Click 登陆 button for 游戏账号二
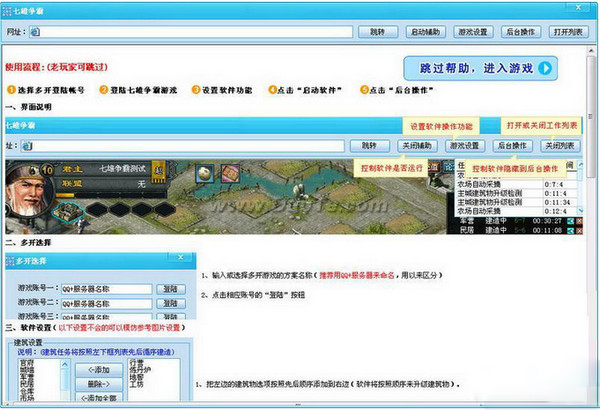Image resolution: width=600 pixels, height=410 pixels. click(x=171, y=304)
